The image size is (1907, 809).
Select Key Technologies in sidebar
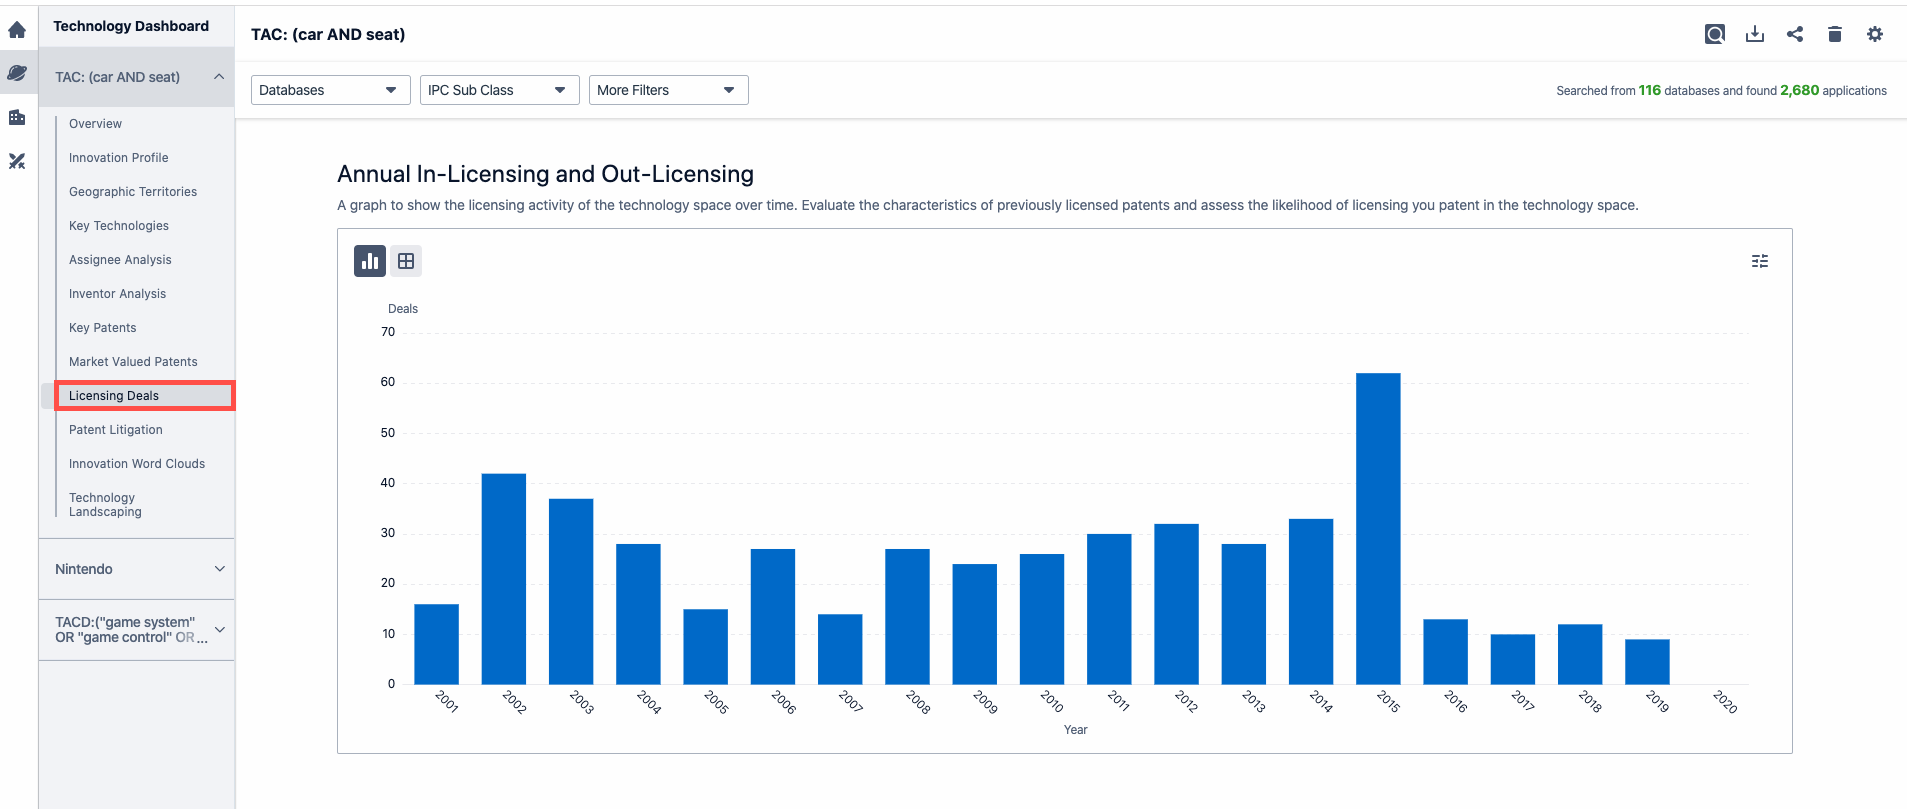(119, 226)
